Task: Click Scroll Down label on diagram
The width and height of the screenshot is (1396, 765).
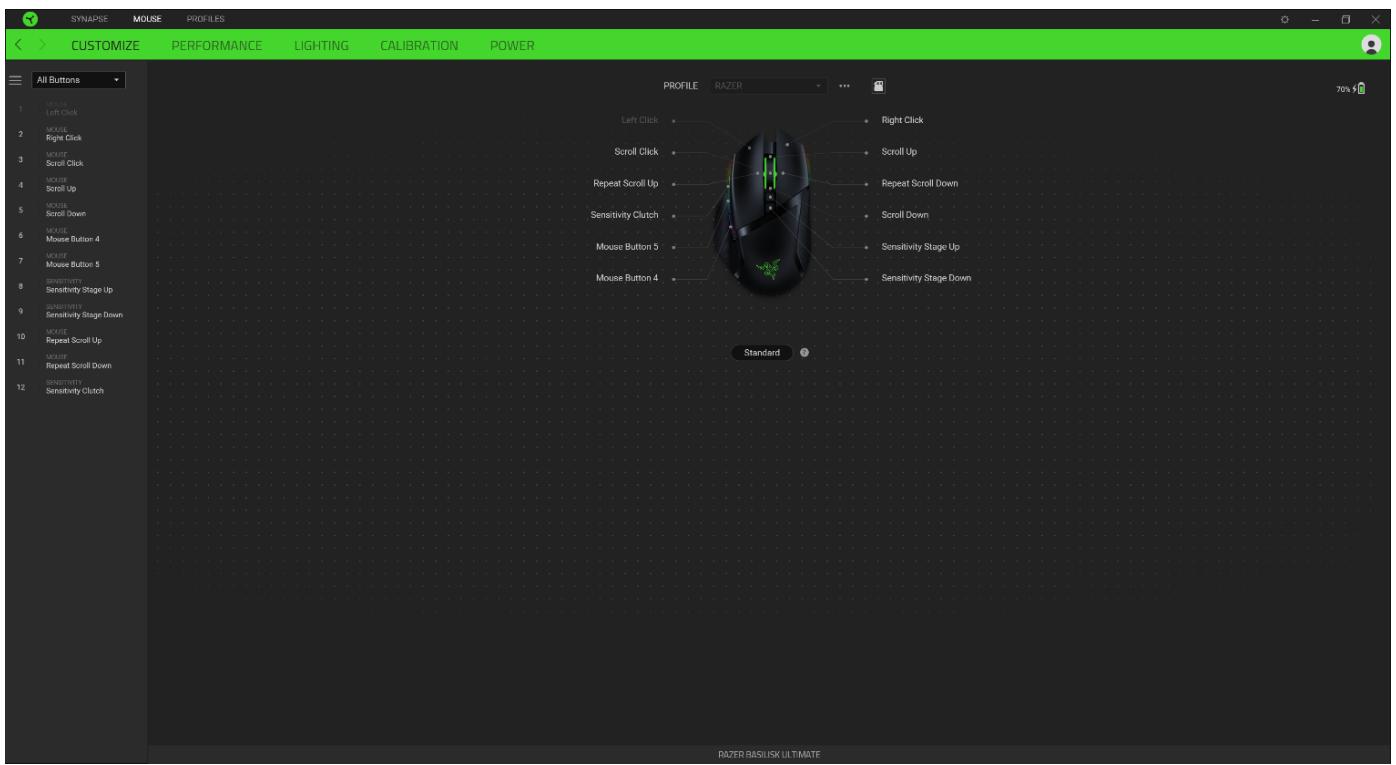Action: click(x=905, y=215)
